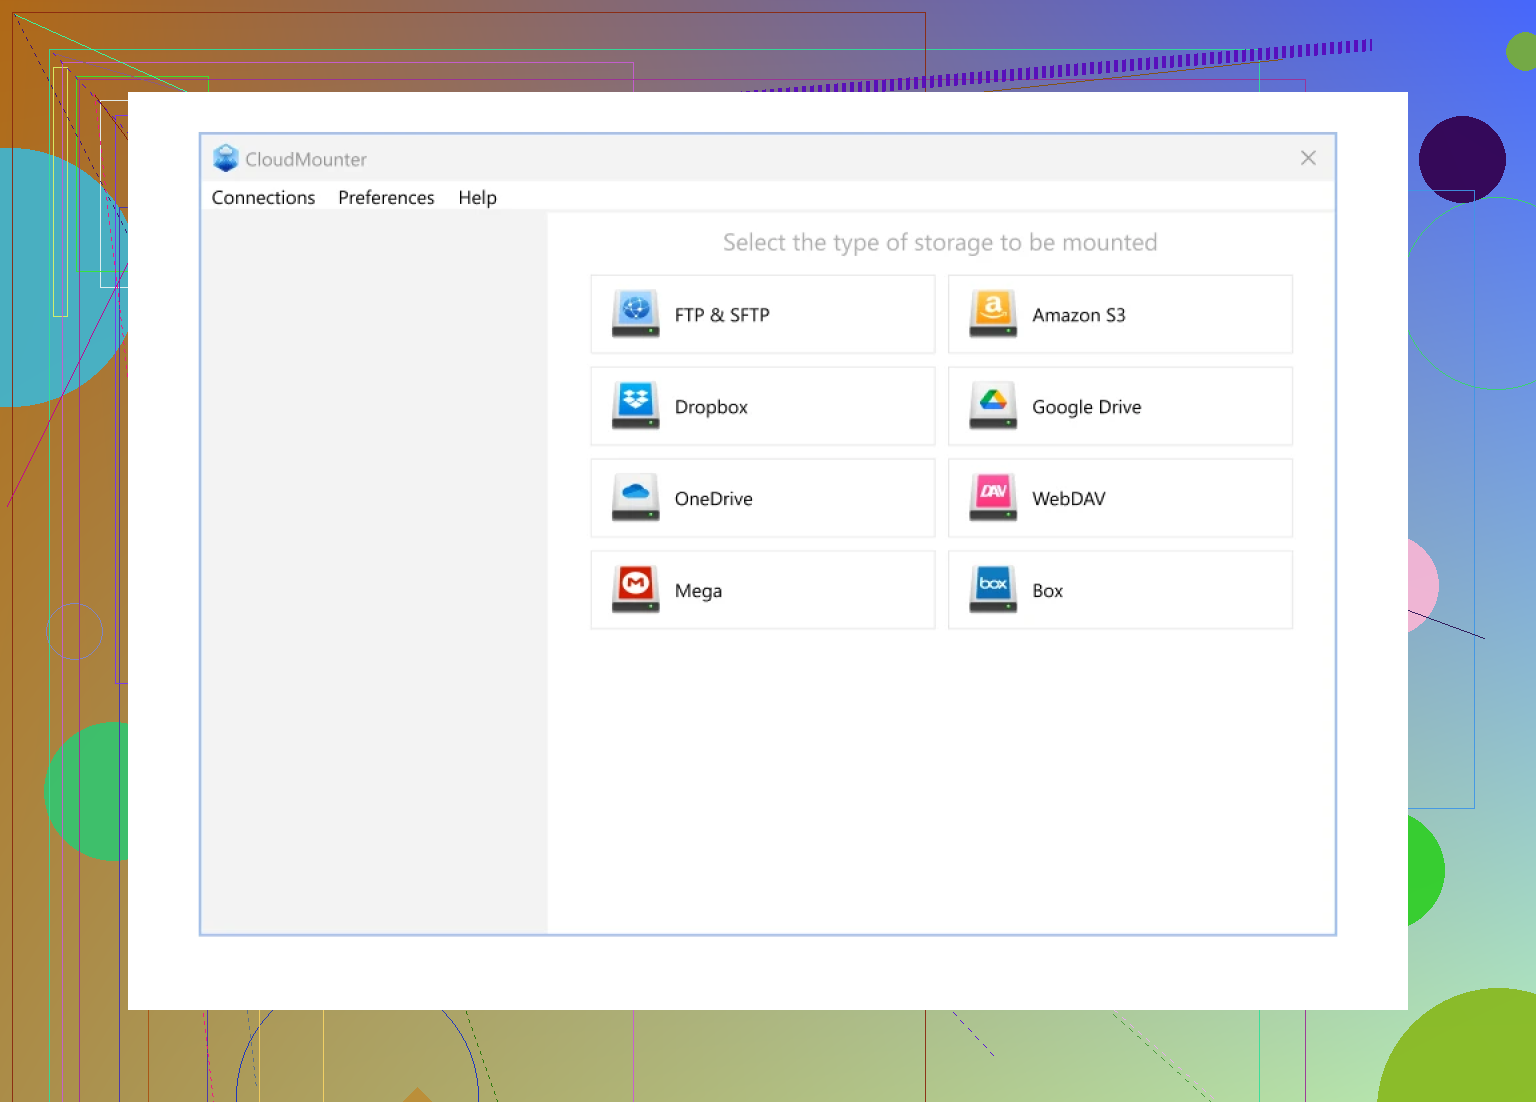Select the Google Drive label
Image resolution: width=1536 pixels, height=1102 pixels.
point(1087,407)
